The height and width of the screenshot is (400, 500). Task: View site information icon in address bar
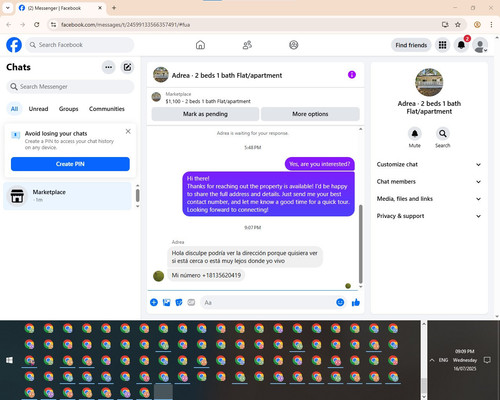(53, 25)
